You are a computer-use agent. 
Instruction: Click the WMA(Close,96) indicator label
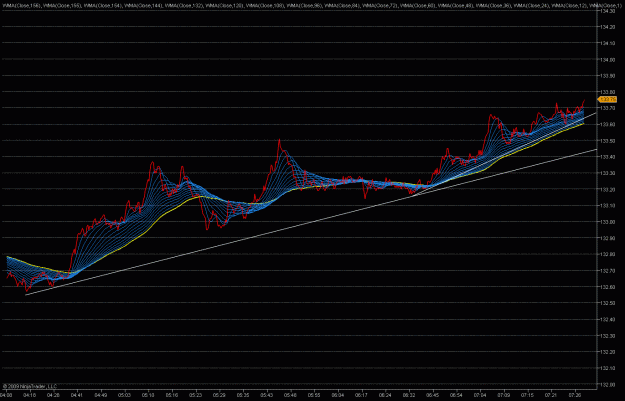tap(304, 6)
